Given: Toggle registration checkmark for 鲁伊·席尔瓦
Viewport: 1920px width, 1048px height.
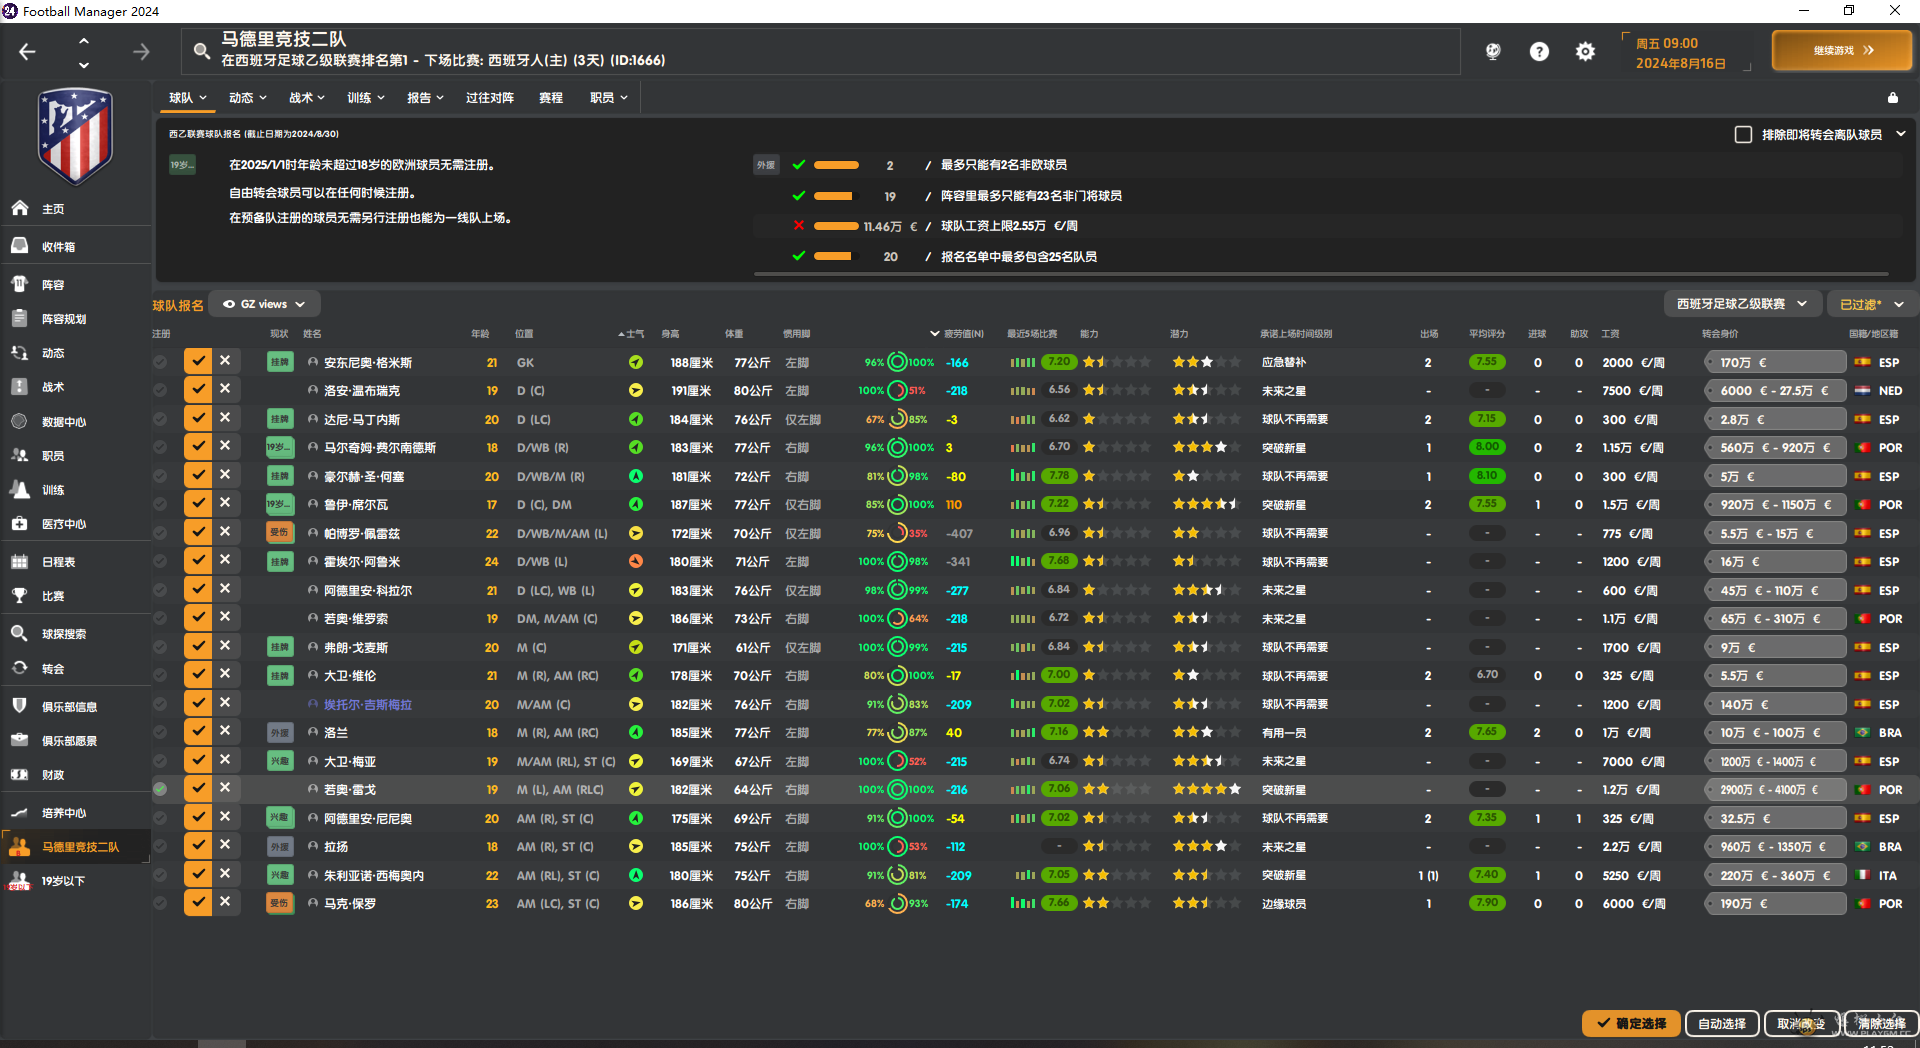Looking at the screenshot, I should (198, 504).
